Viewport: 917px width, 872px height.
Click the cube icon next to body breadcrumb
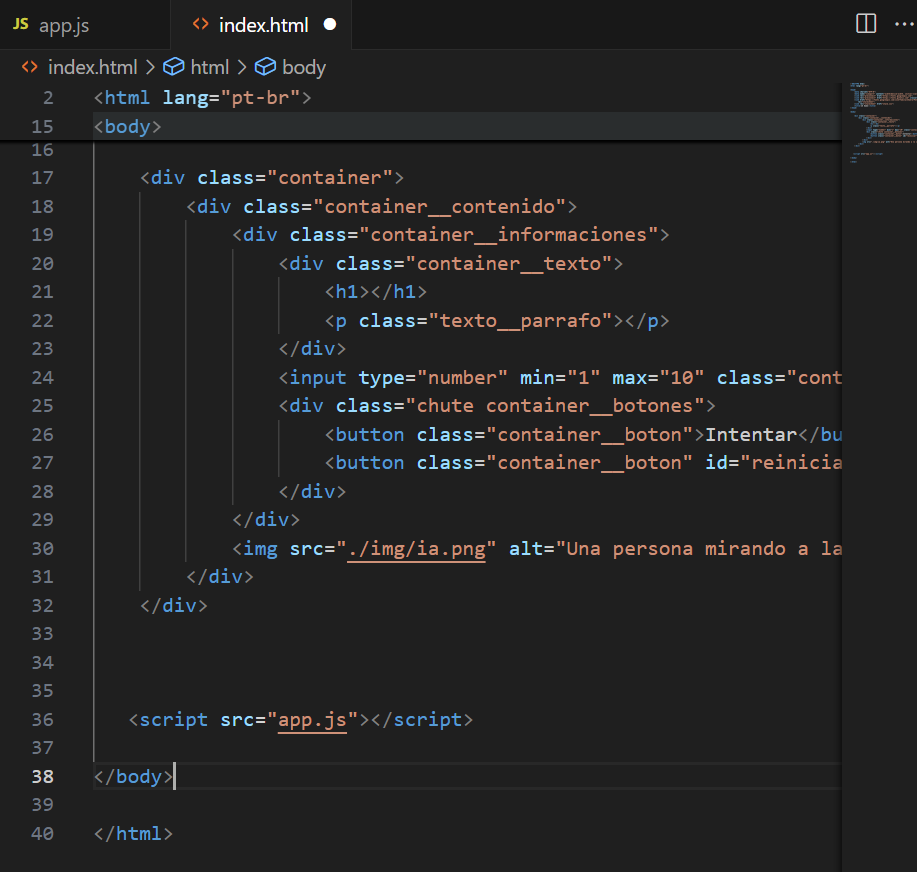(x=265, y=67)
